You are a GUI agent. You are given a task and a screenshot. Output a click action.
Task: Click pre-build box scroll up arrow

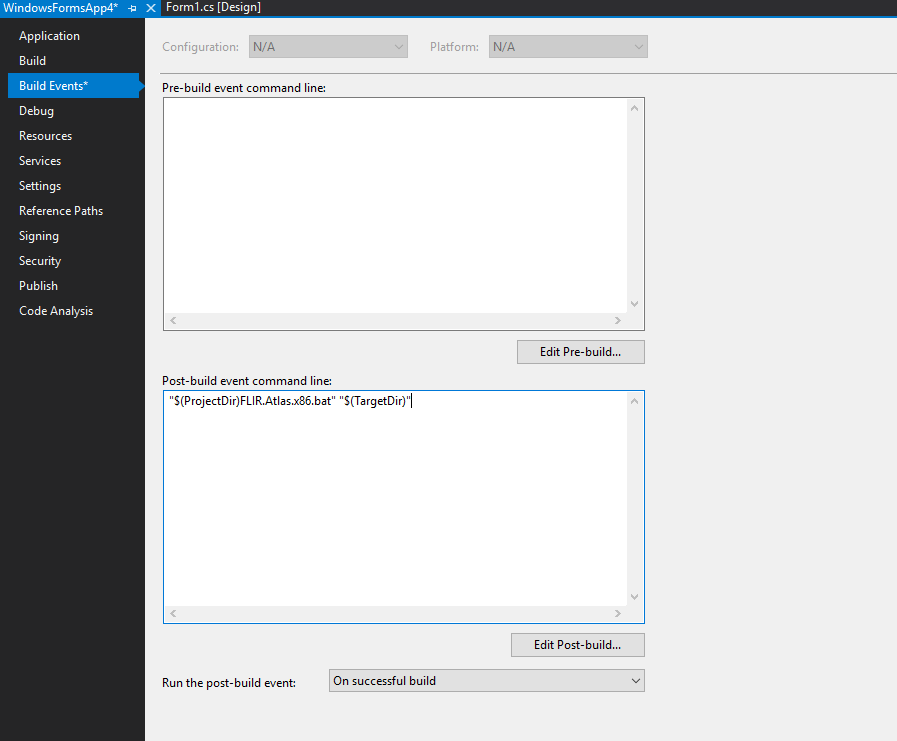(634, 108)
